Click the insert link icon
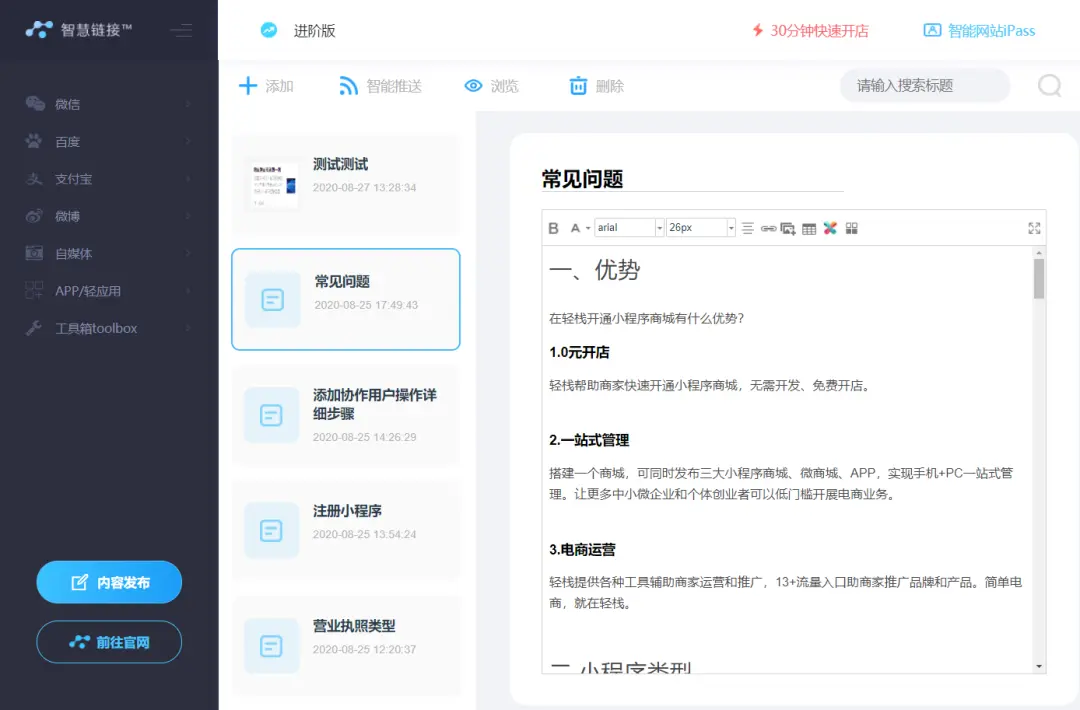This screenshot has height=710, width=1080. tap(768, 228)
